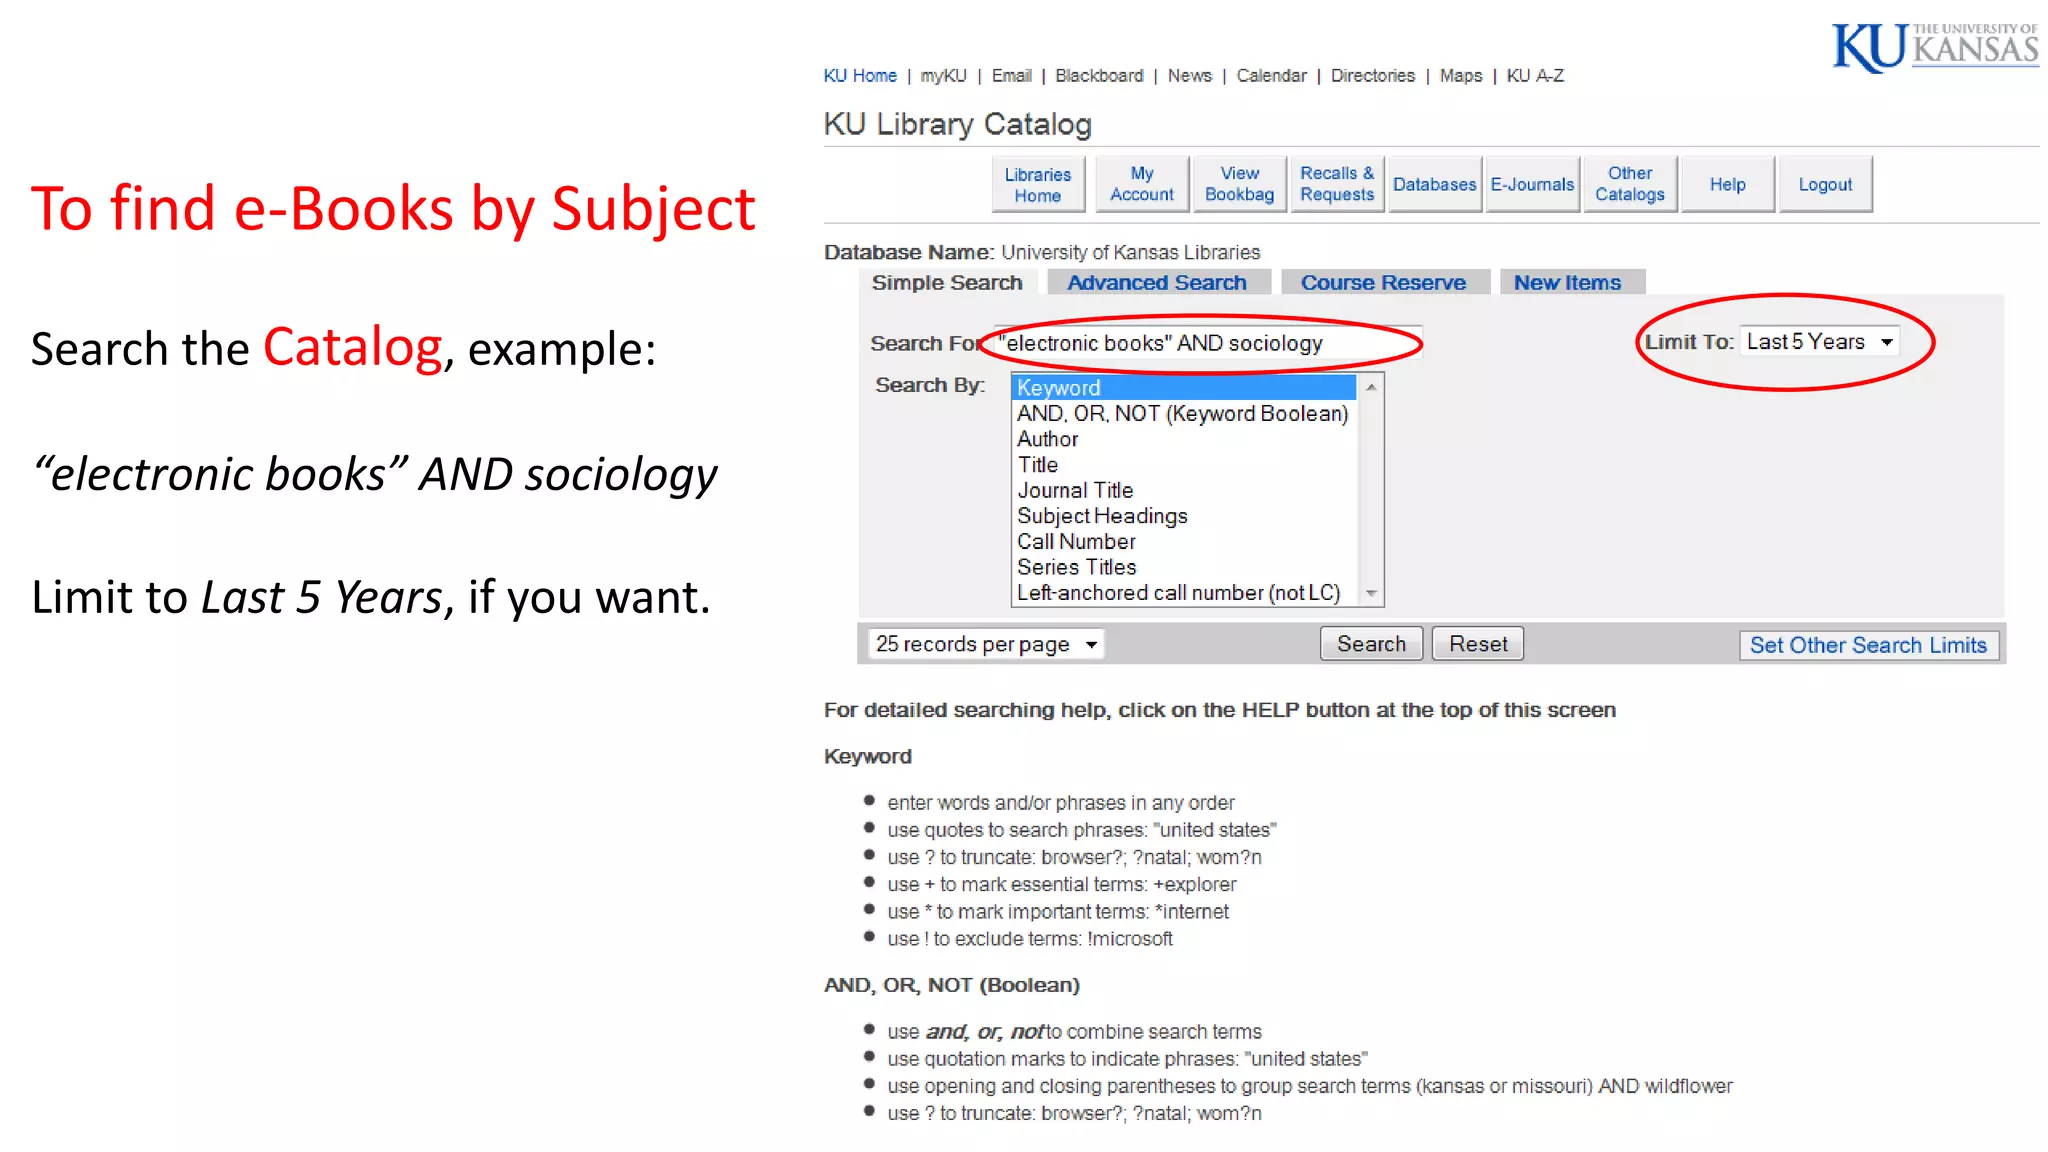The height and width of the screenshot is (1152, 2048).
Task: Click the Search button
Action: [x=1371, y=644]
